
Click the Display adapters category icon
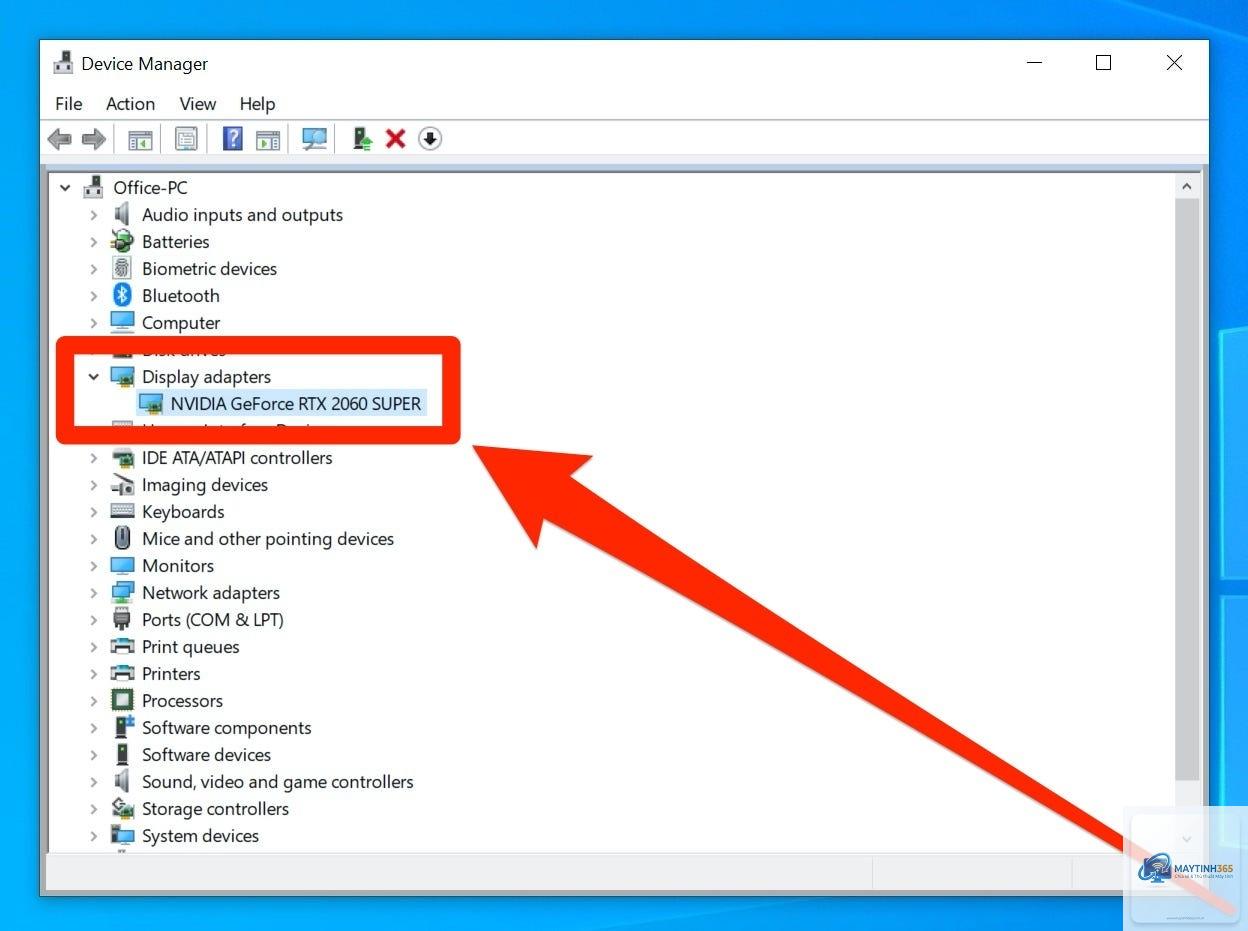coord(122,376)
